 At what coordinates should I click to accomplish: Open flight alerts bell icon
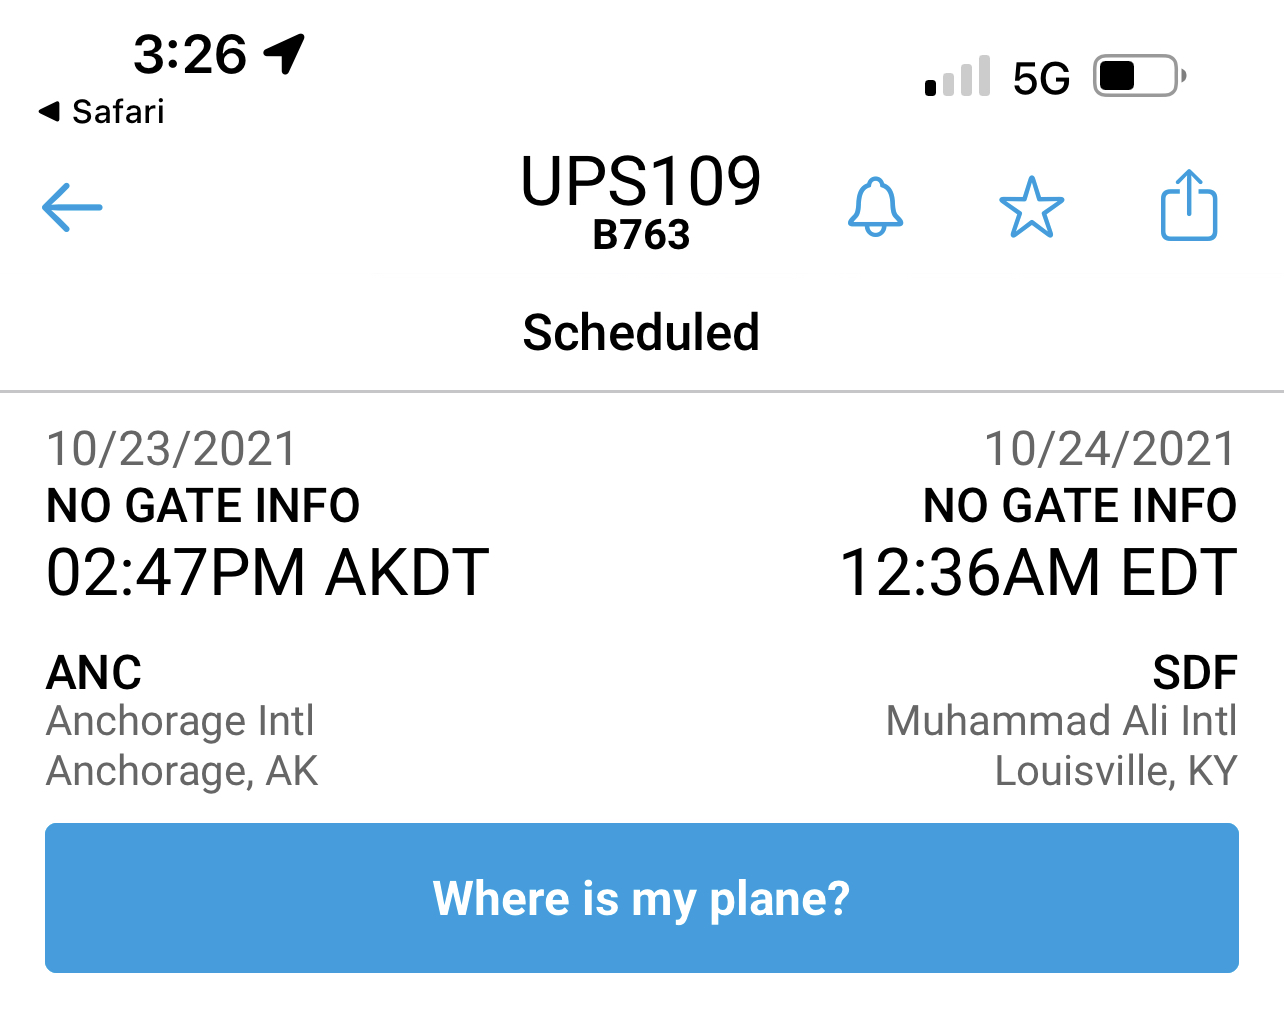coord(875,207)
